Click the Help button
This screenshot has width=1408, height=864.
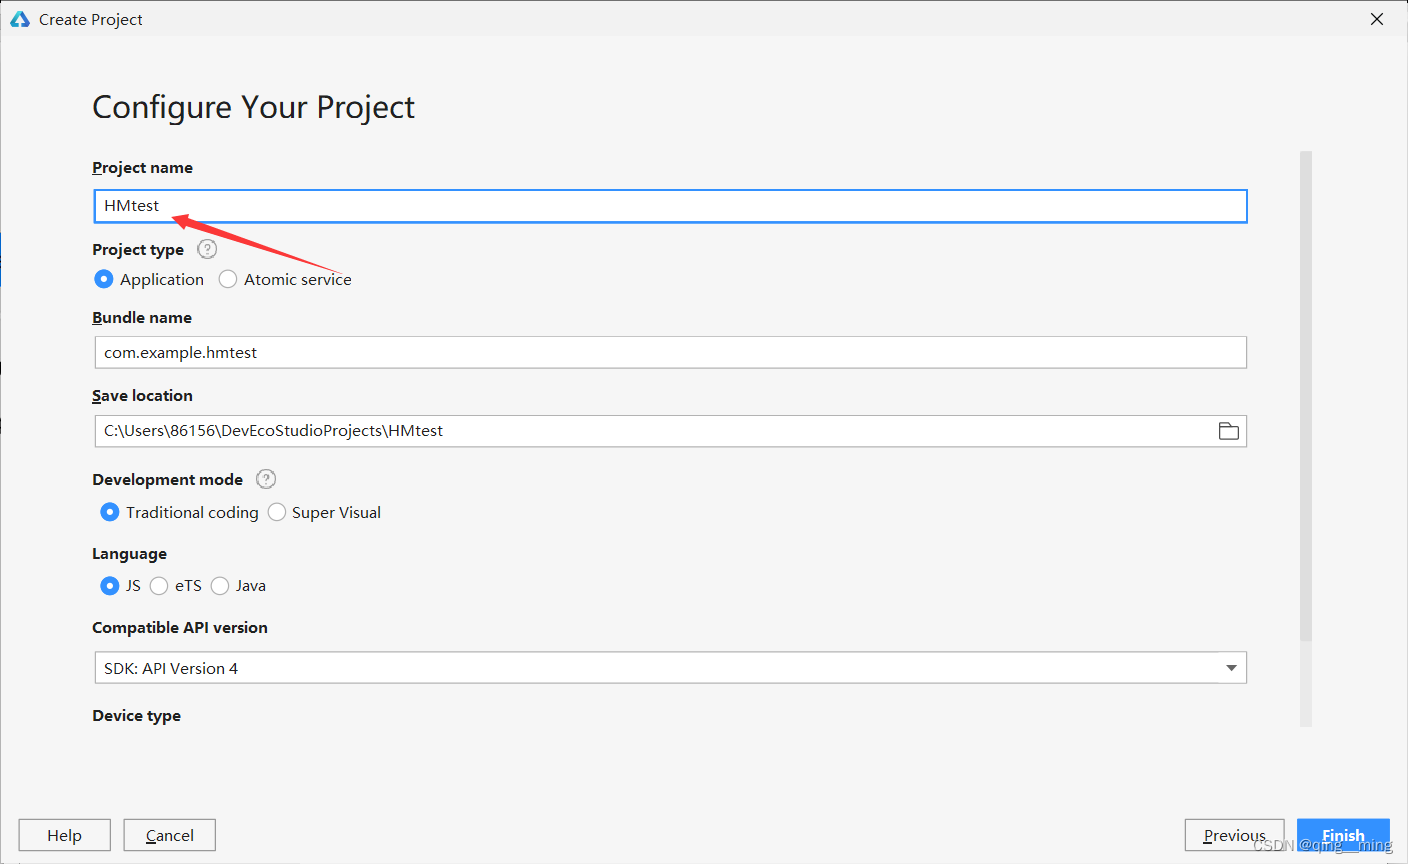tap(64, 835)
